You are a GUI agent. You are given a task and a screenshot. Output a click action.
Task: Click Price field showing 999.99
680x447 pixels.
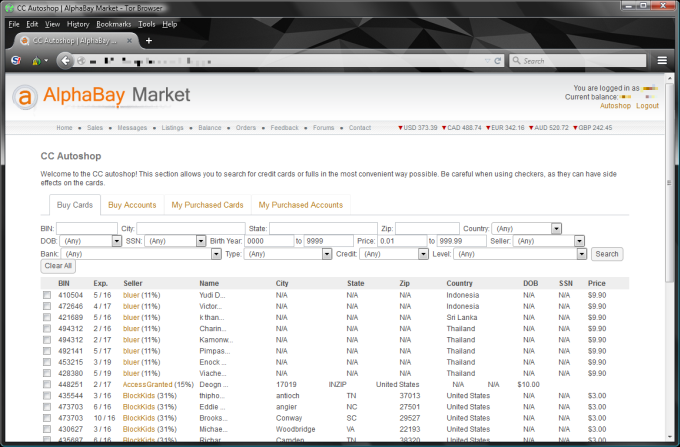coord(461,241)
